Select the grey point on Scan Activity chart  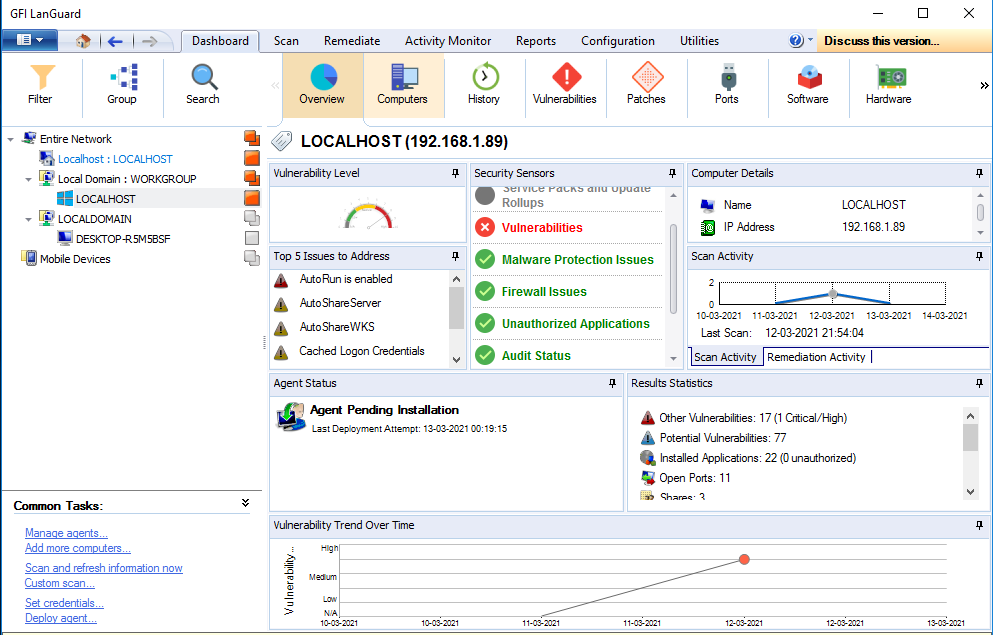click(x=833, y=294)
